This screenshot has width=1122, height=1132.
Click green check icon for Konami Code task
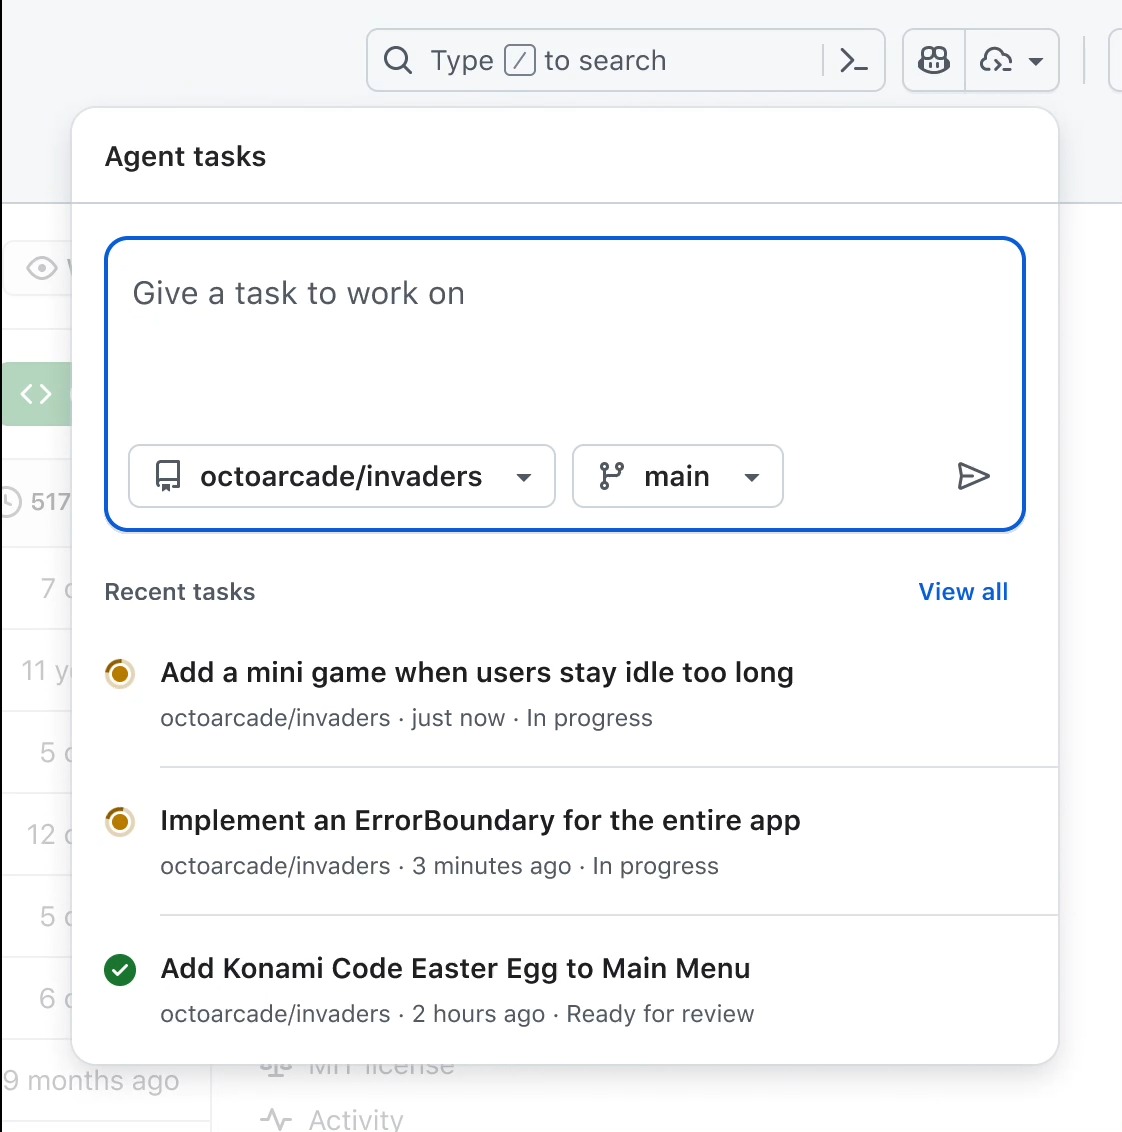(120, 970)
